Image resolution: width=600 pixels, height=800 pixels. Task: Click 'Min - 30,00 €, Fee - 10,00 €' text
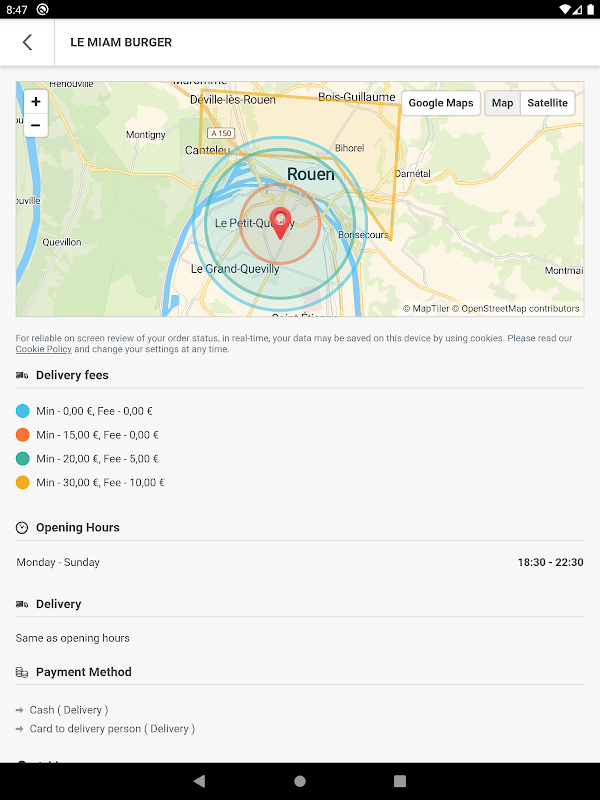click(101, 483)
